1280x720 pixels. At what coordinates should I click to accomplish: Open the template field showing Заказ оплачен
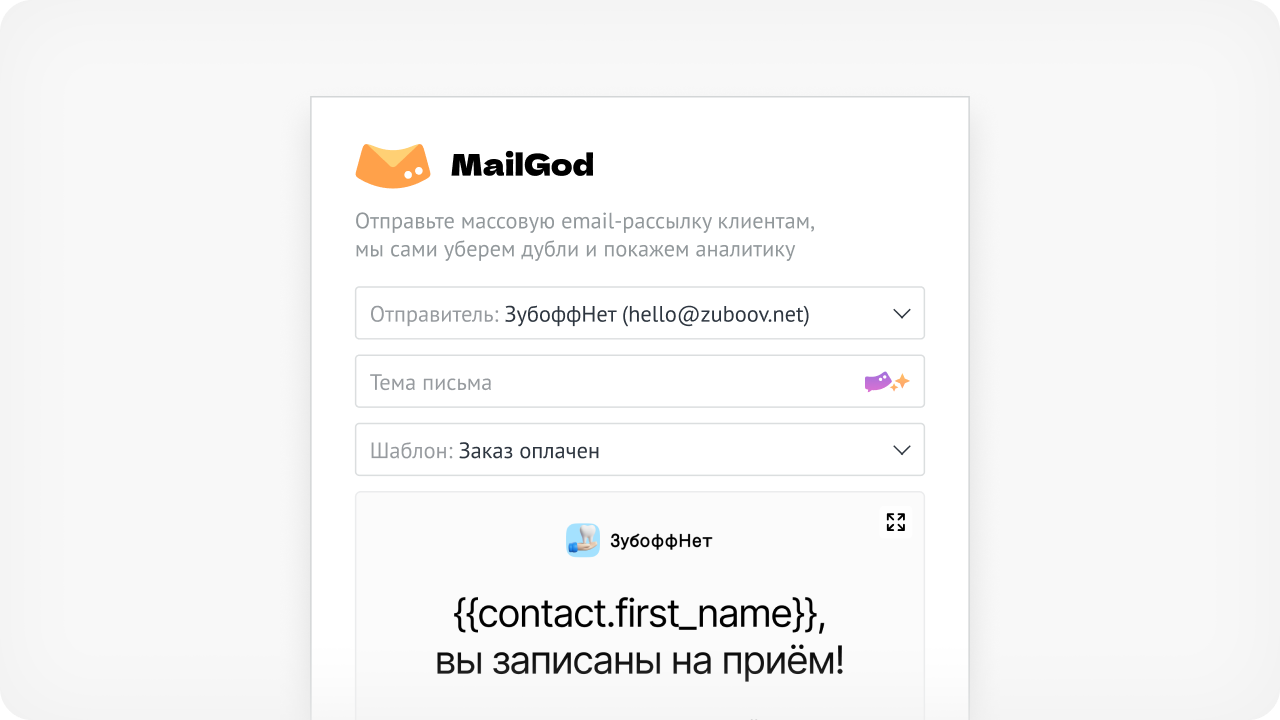coord(640,449)
